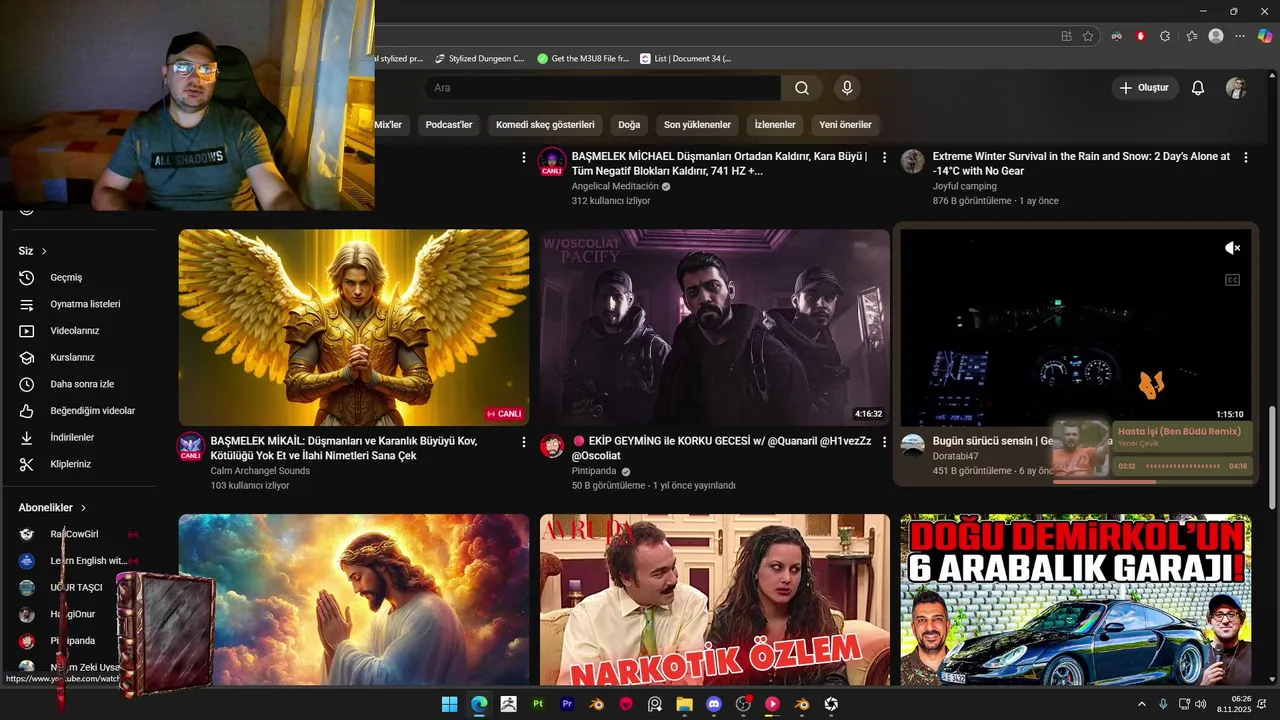Open Stylized Dungeon C... browser tab
Screen dimensions: 1280x720
[478, 58]
